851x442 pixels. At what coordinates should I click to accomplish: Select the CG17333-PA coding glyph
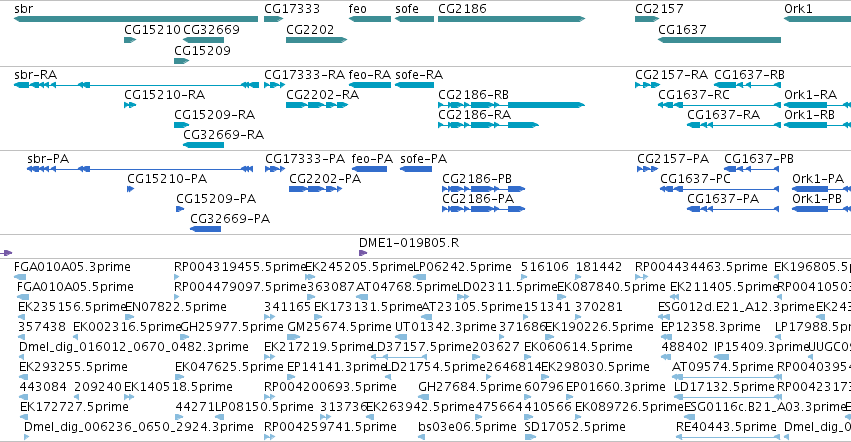tap(275, 169)
